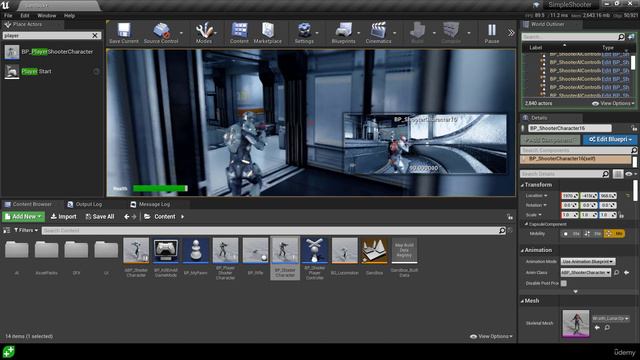Image resolution: width=640 pixels, height=360 pixels.
Task: Open the Marketplace from the toolbar
Action: (x=268, y=33)
